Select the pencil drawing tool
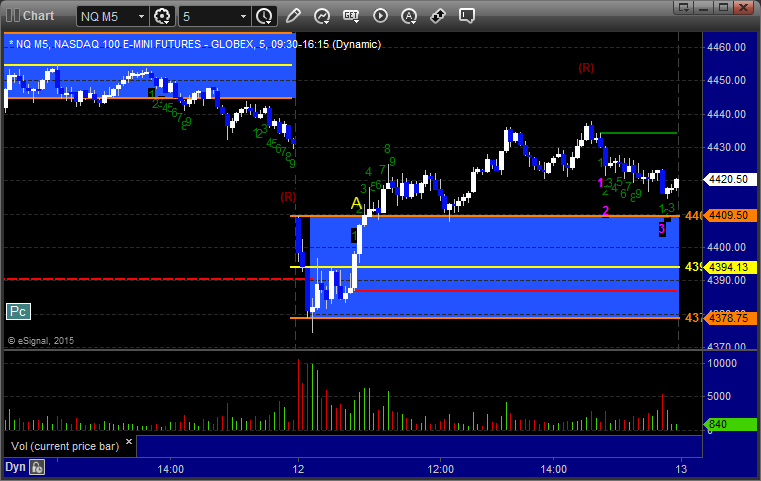Image resolution: width=761 pixels, height=481 pixels. pos(293,16)
